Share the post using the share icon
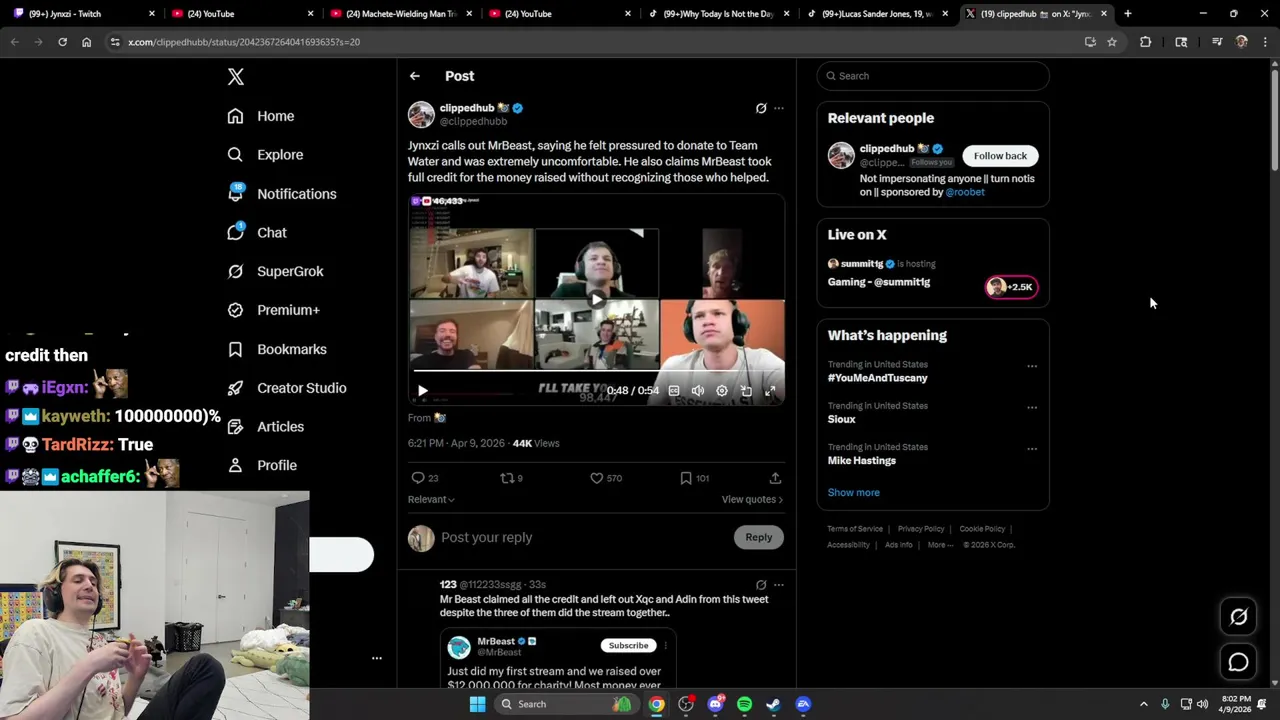1280x720 pixels. [775, 478]
